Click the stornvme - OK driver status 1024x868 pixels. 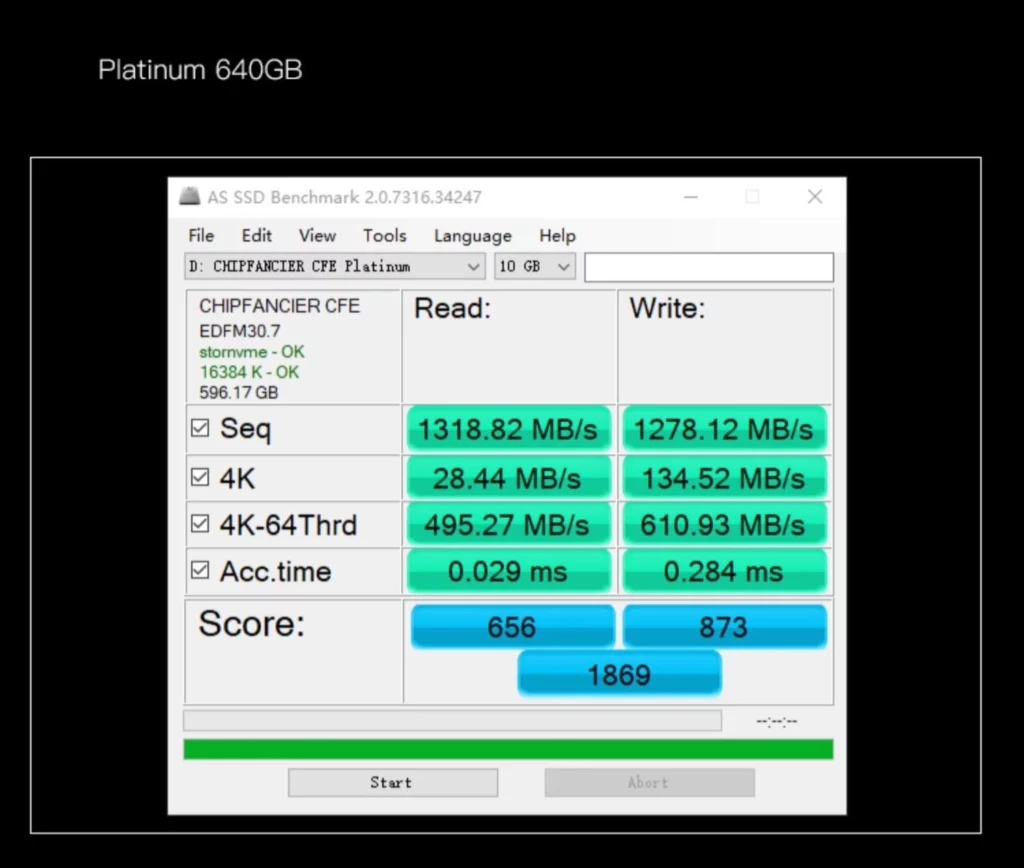coord(252,352)
